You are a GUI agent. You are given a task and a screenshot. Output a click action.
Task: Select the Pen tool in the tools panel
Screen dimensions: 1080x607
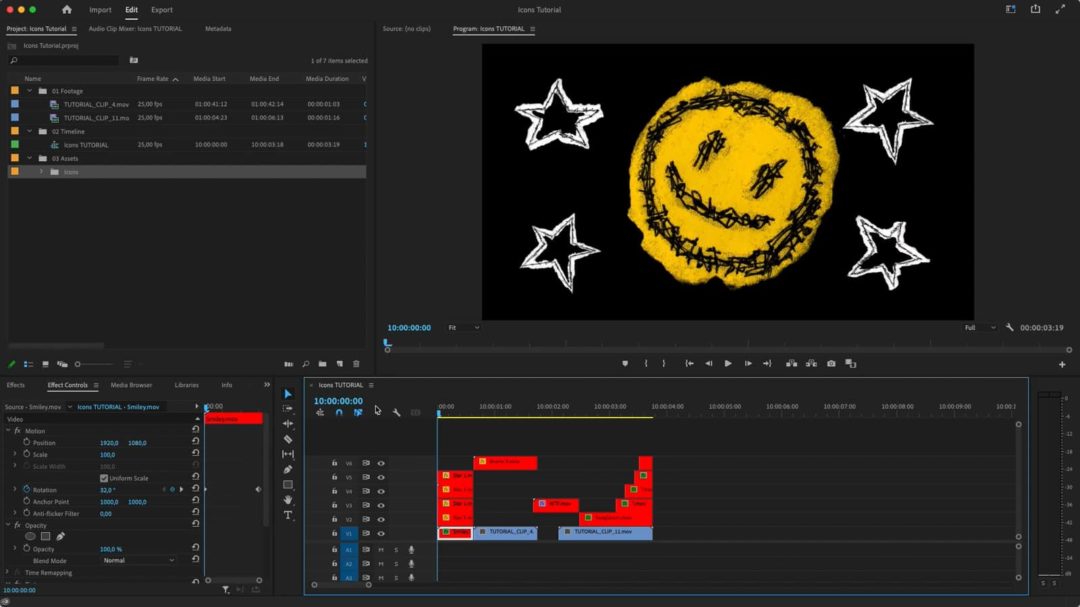click(x=288, y=469)
